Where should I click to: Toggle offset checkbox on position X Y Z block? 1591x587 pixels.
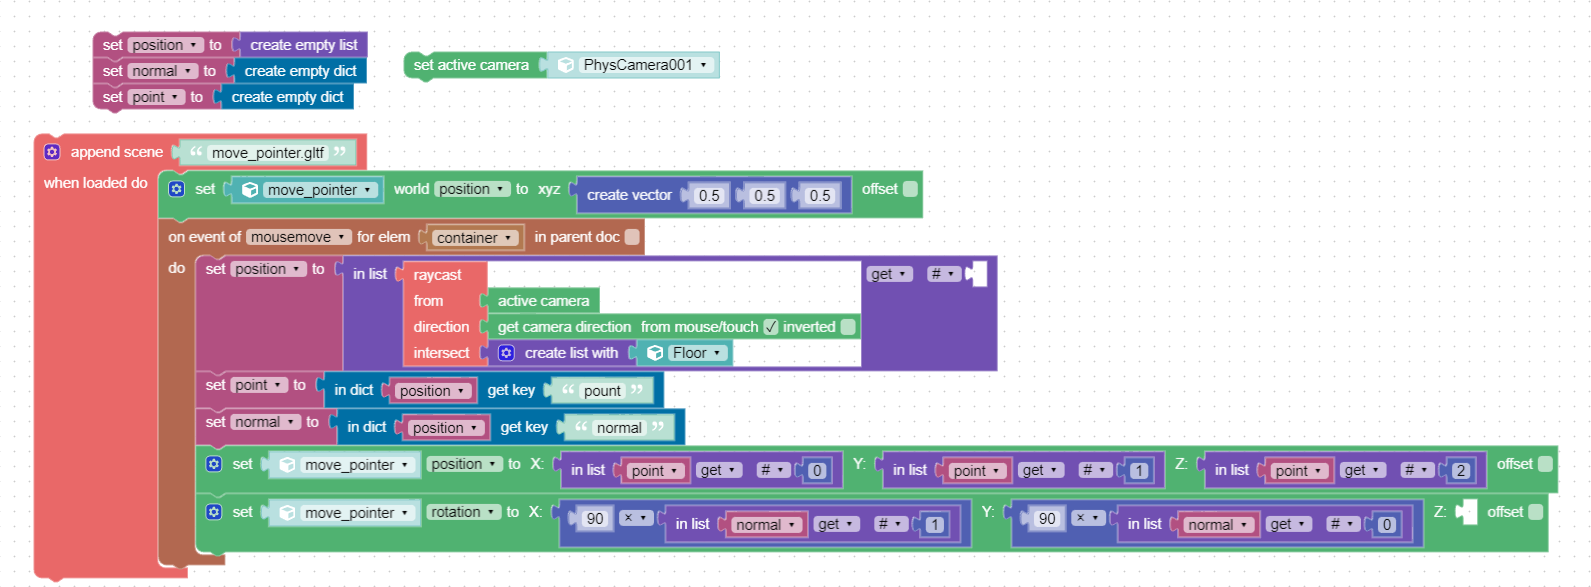pos(1545,464)
